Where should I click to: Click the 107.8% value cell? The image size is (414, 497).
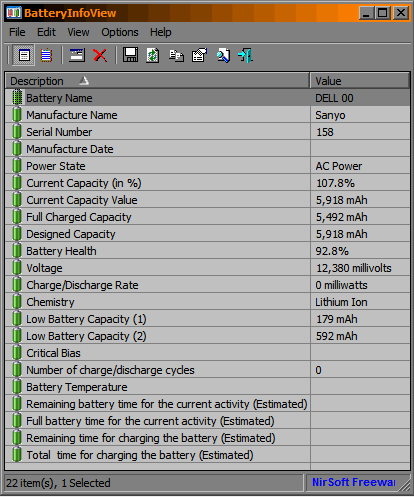(x=360, y=183)
